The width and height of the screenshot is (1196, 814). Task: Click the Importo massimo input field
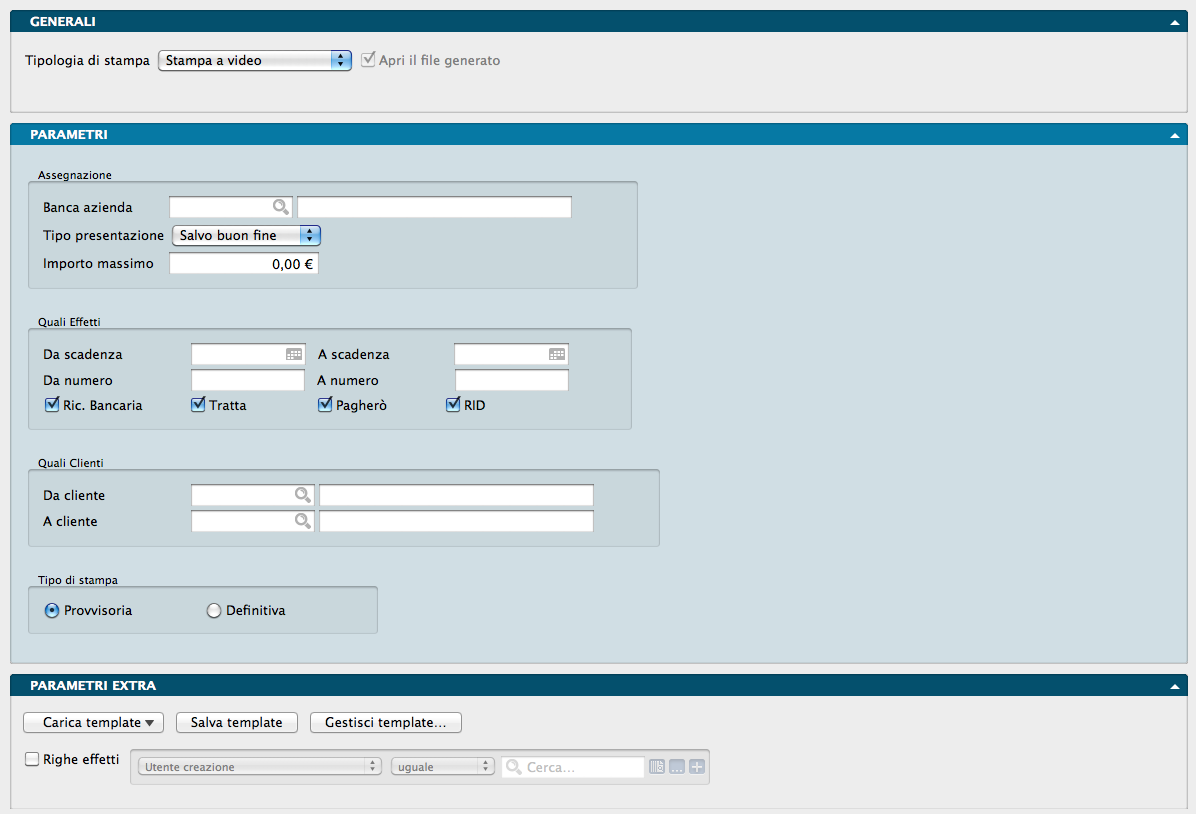[243, 264]
